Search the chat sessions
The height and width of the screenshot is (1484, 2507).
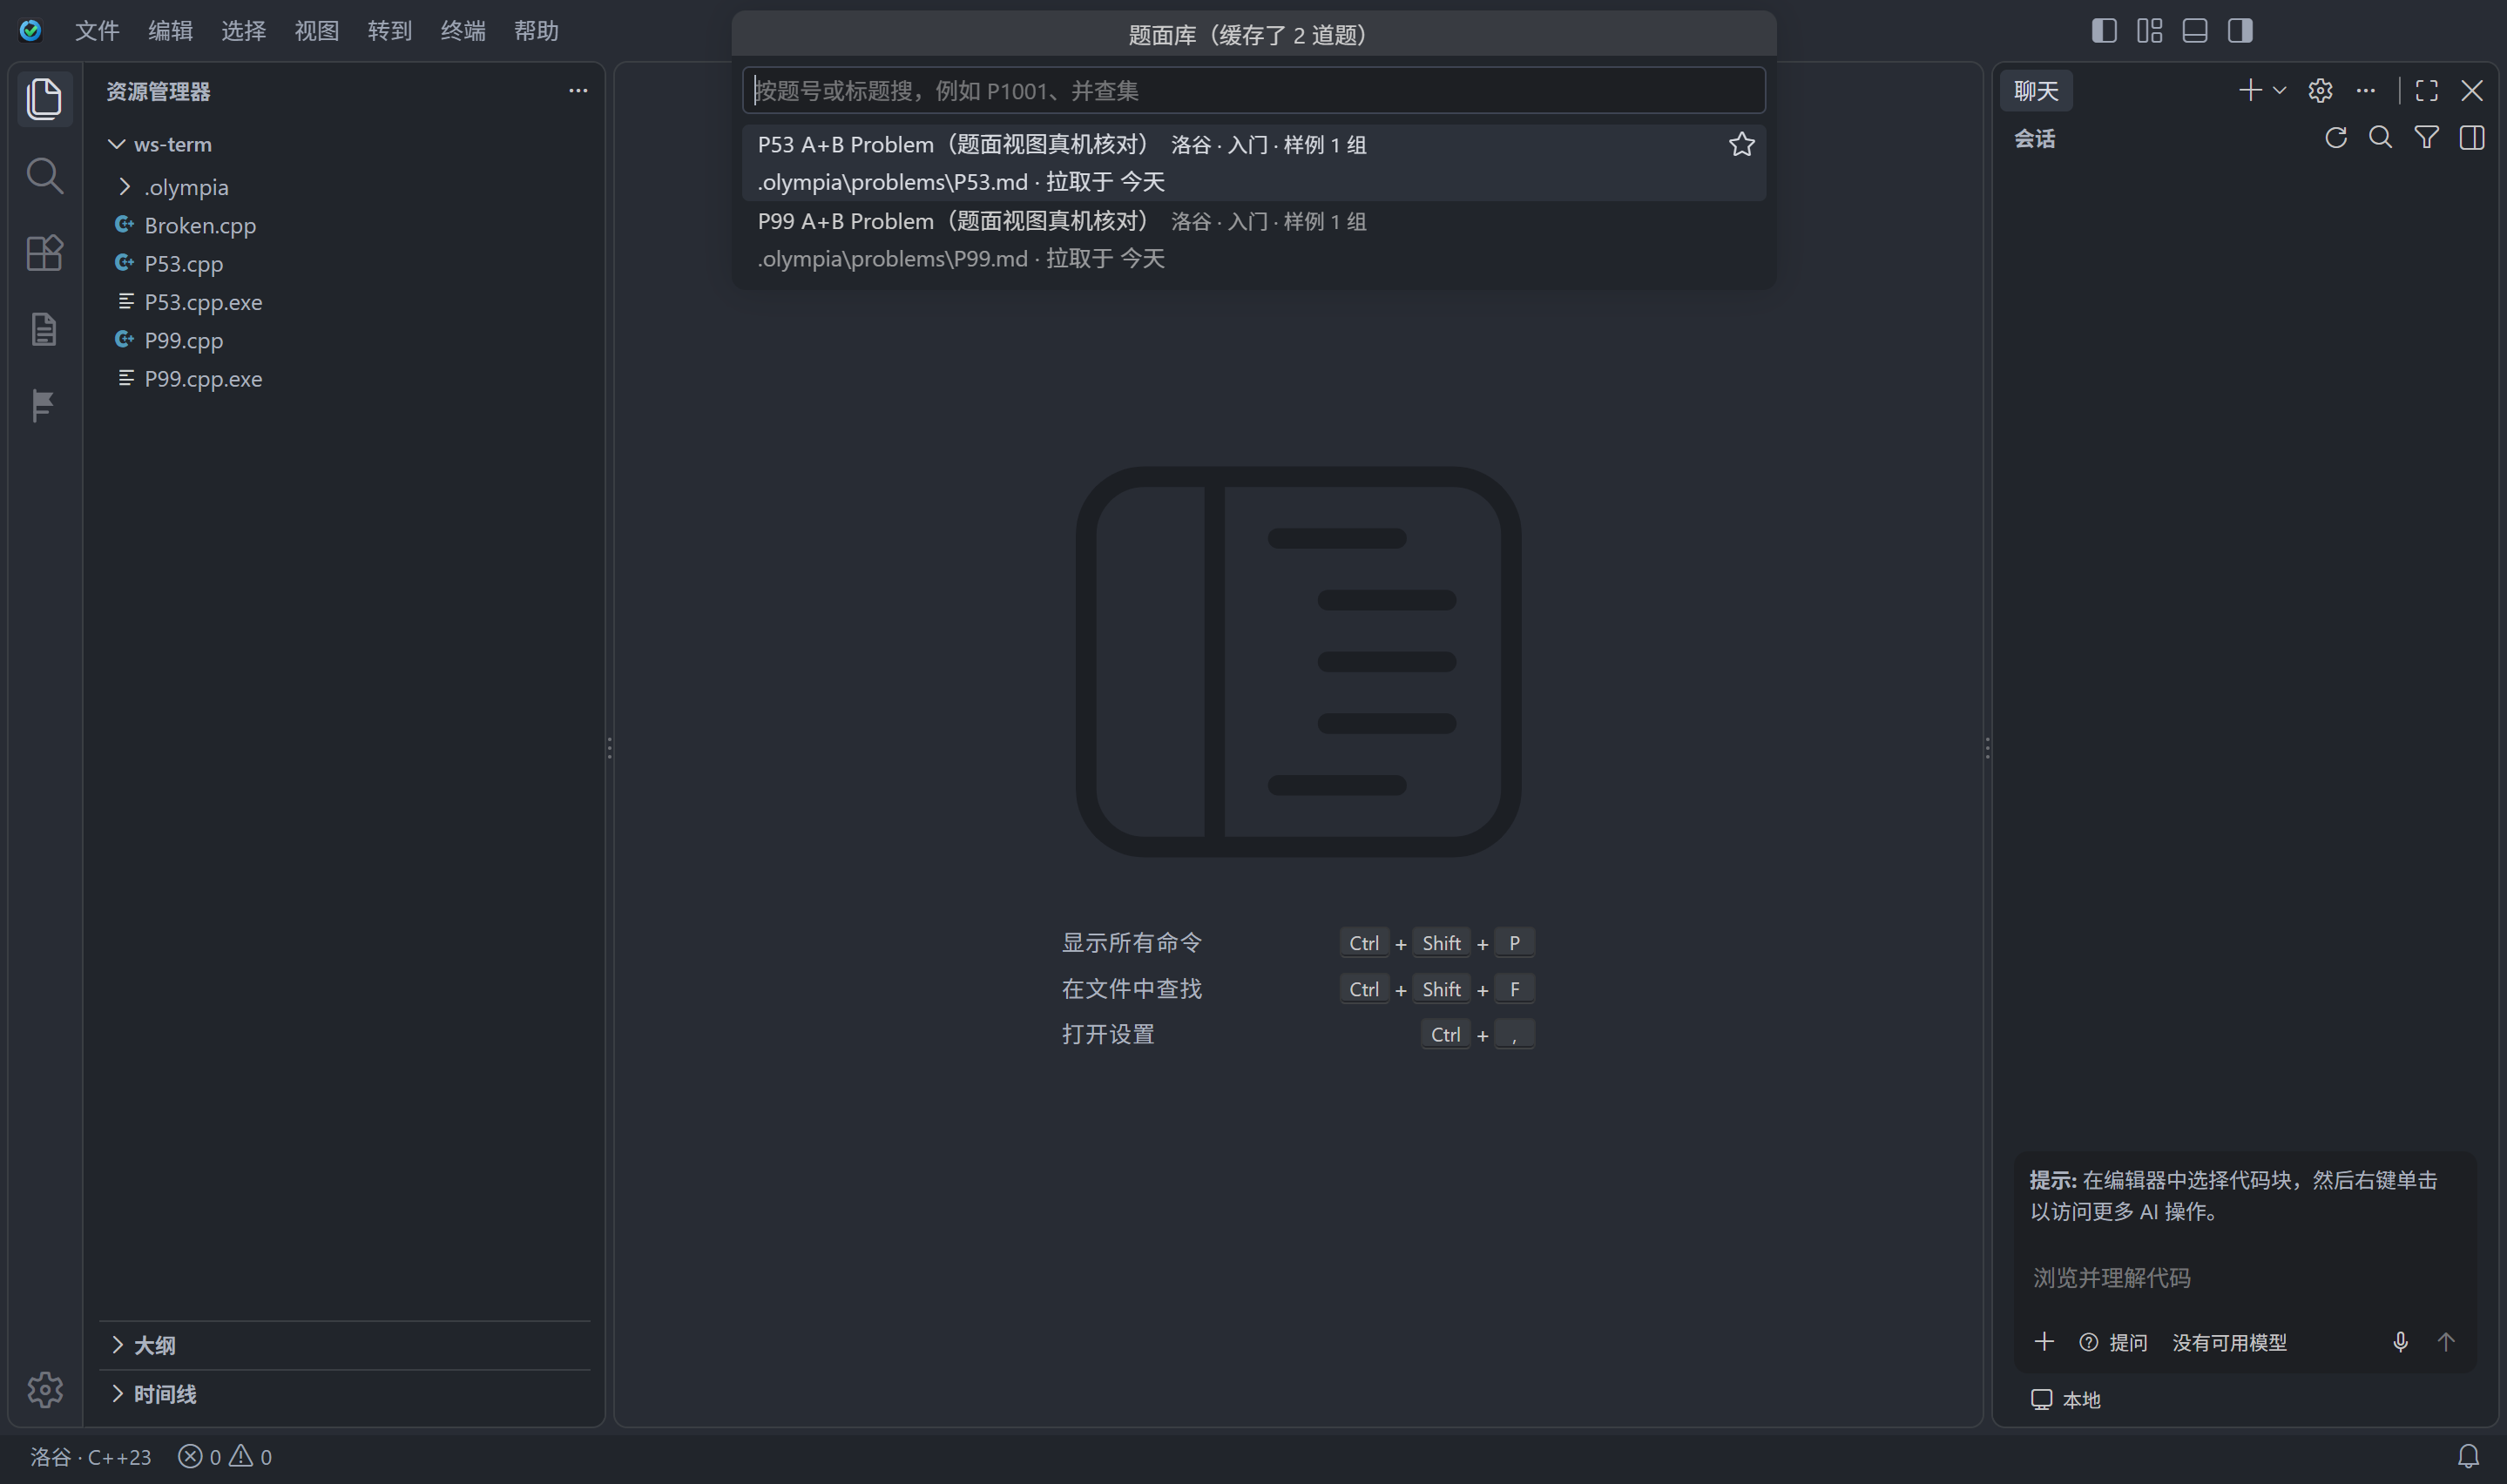(x=2381, y=138)
